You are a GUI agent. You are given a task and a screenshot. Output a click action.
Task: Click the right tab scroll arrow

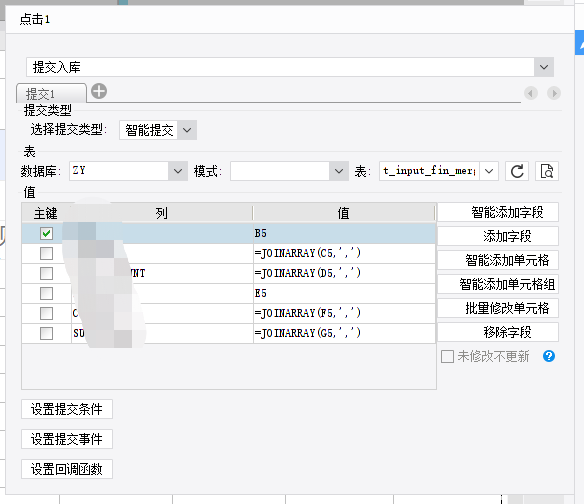point(554,93)
